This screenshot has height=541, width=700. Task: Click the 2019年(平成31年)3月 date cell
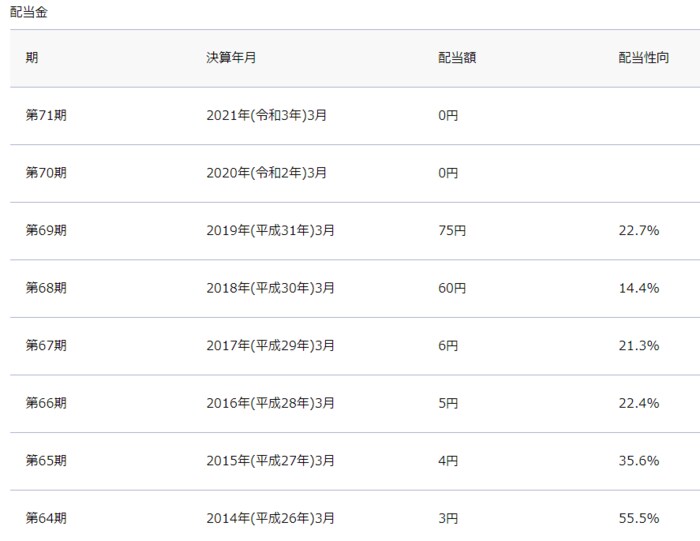coord(270,231)
